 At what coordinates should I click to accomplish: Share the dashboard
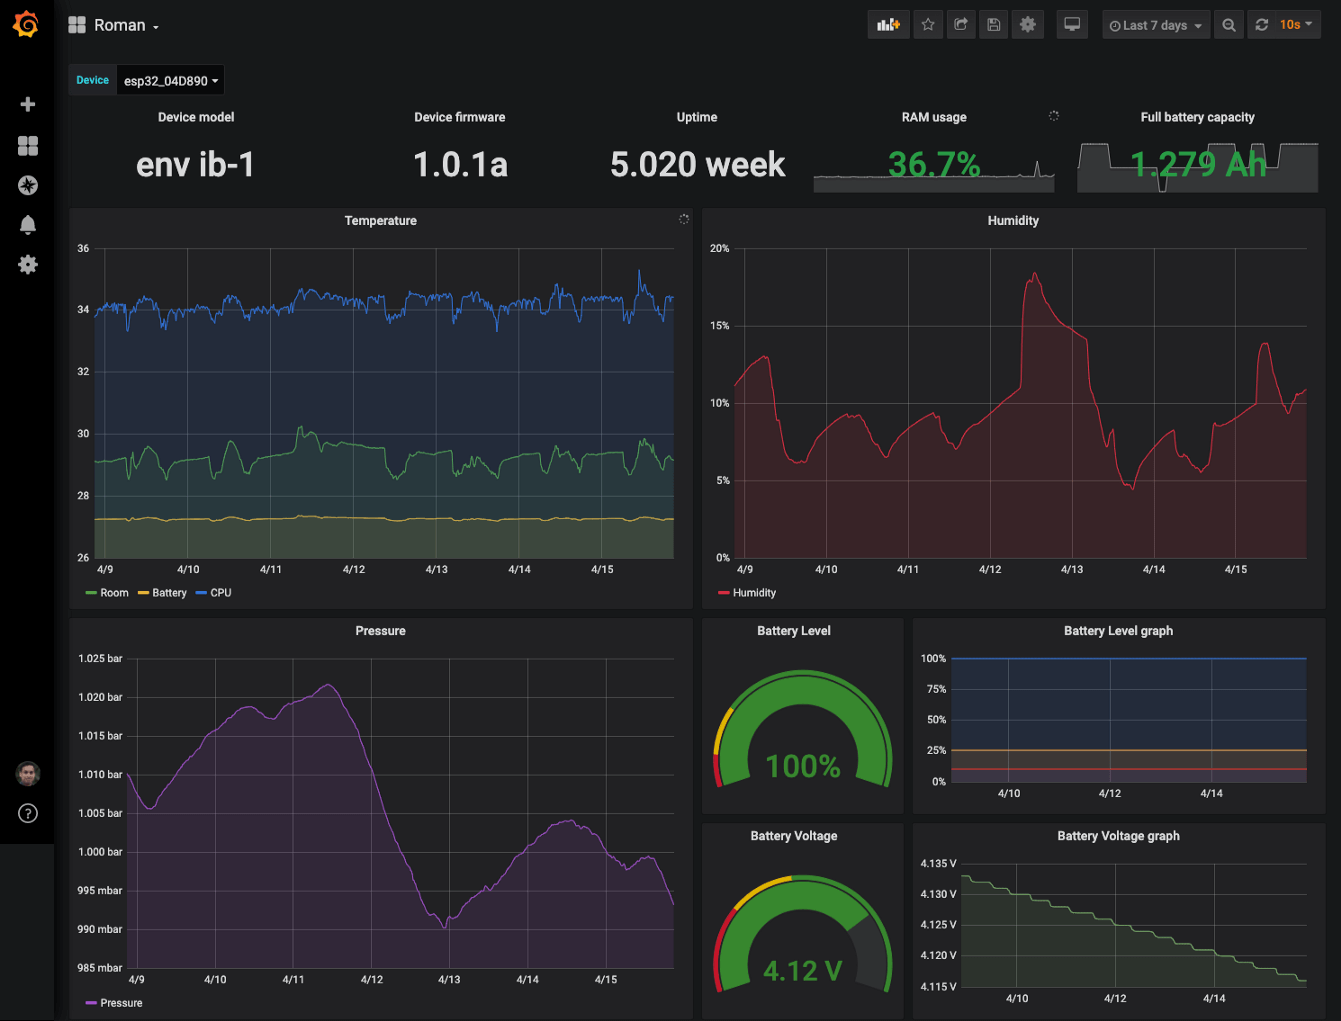pyautogui.click(x=961, y=24)
